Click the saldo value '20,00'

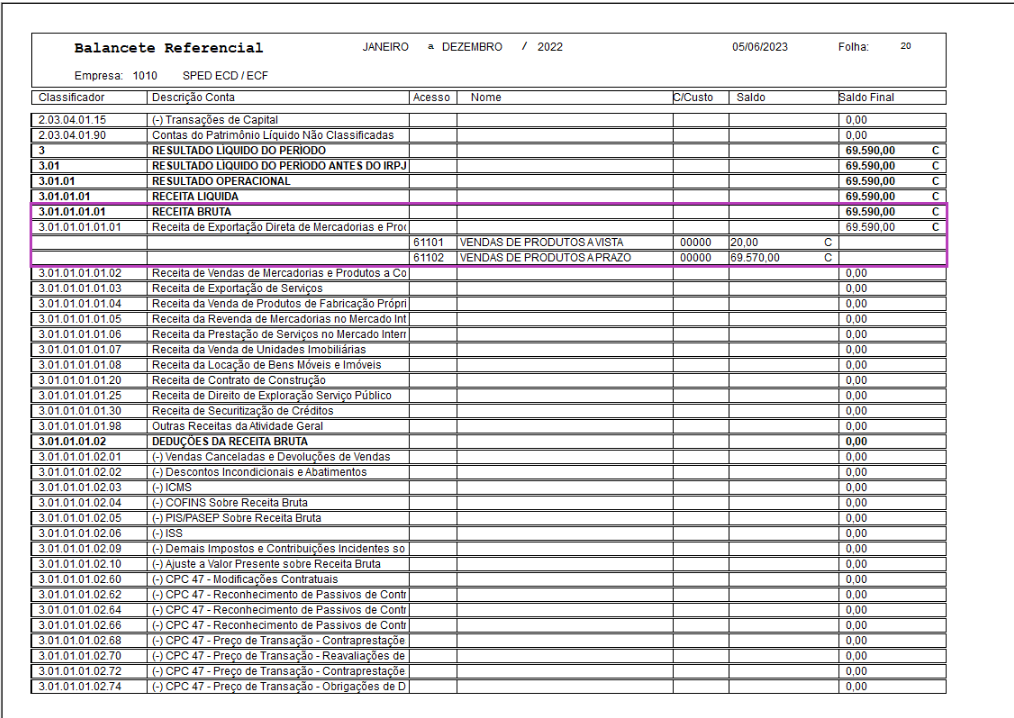tap(744, 243)
